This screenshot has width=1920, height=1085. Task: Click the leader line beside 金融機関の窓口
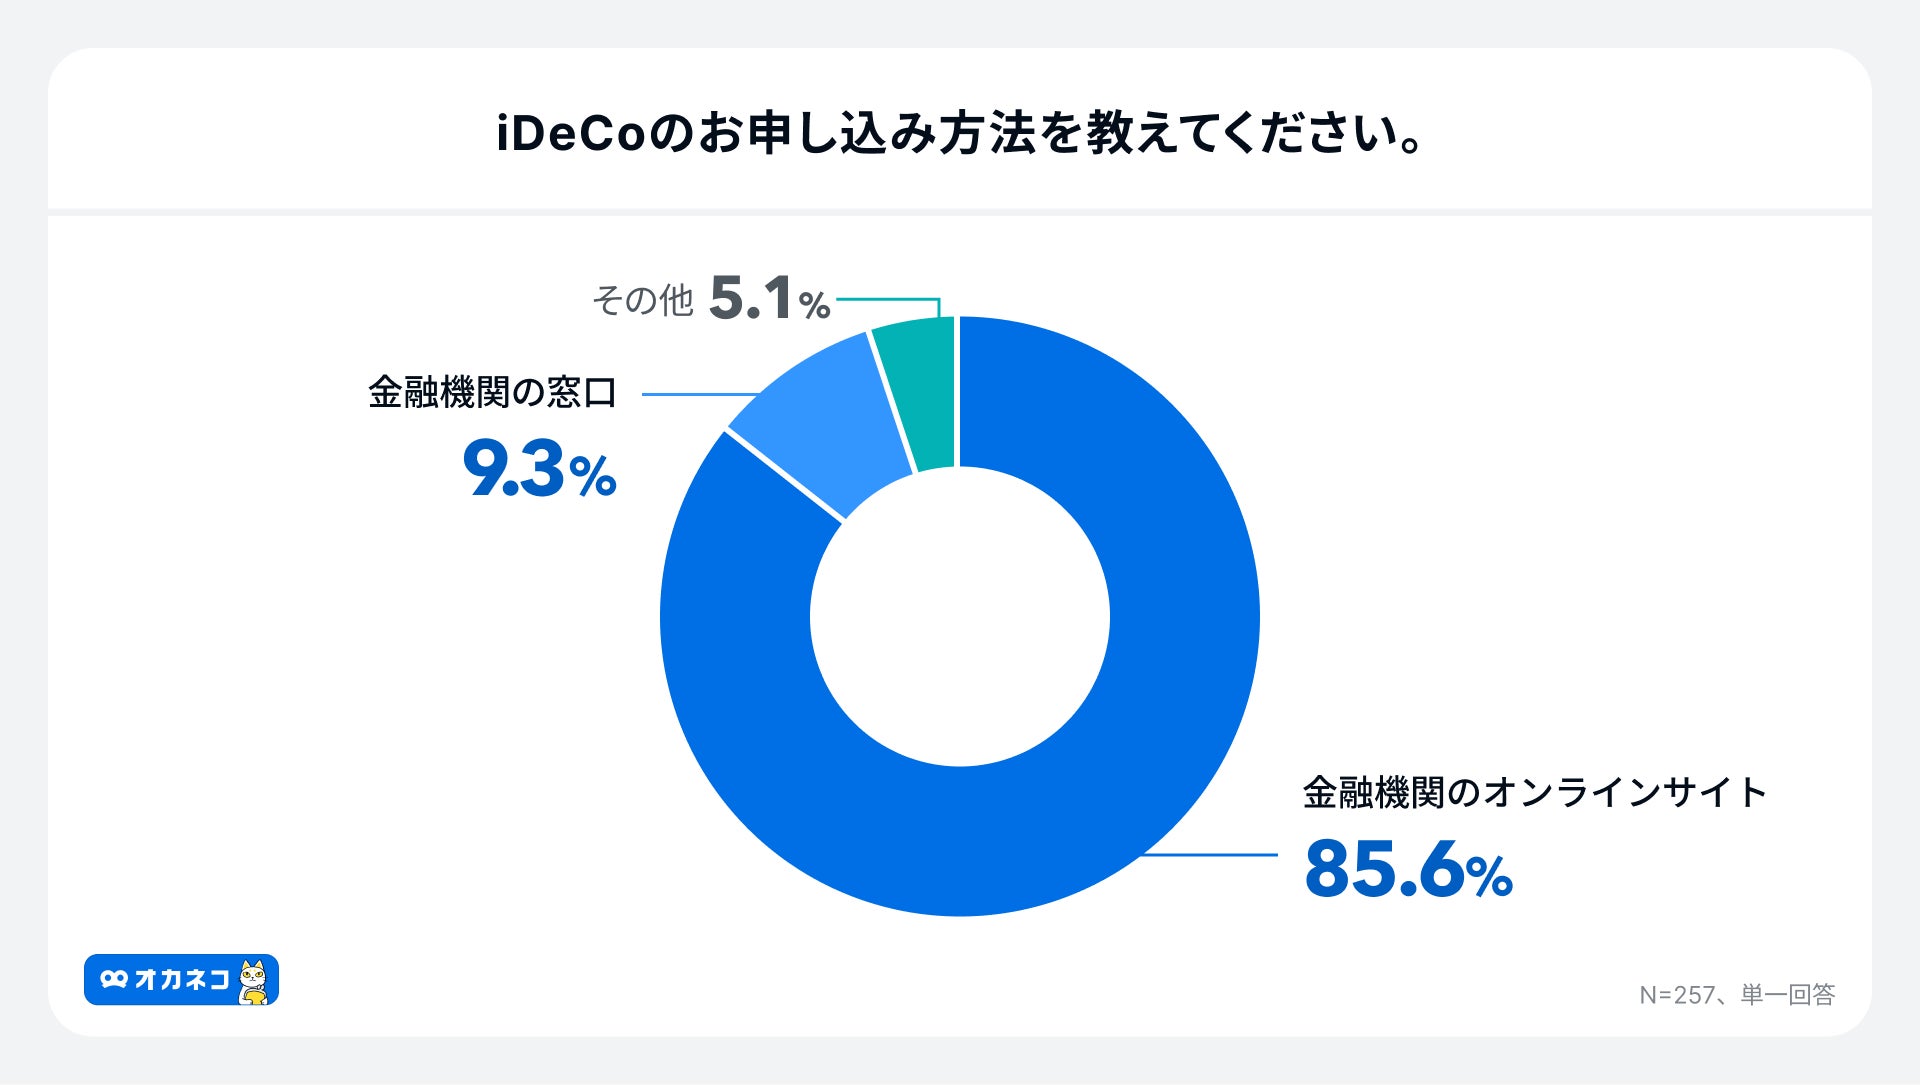pyautogui.click(x=700, y=394)
